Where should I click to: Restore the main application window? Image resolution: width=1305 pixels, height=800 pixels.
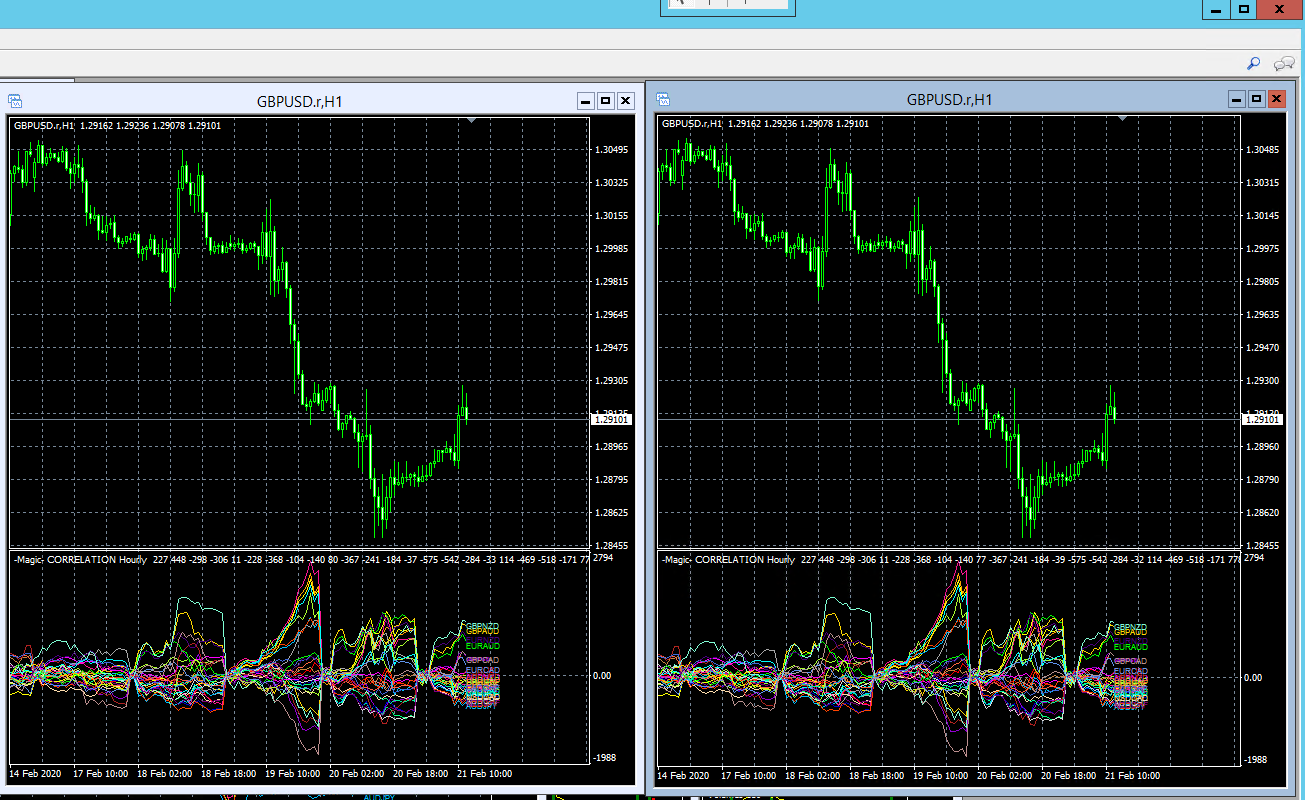click(1243, 9)
